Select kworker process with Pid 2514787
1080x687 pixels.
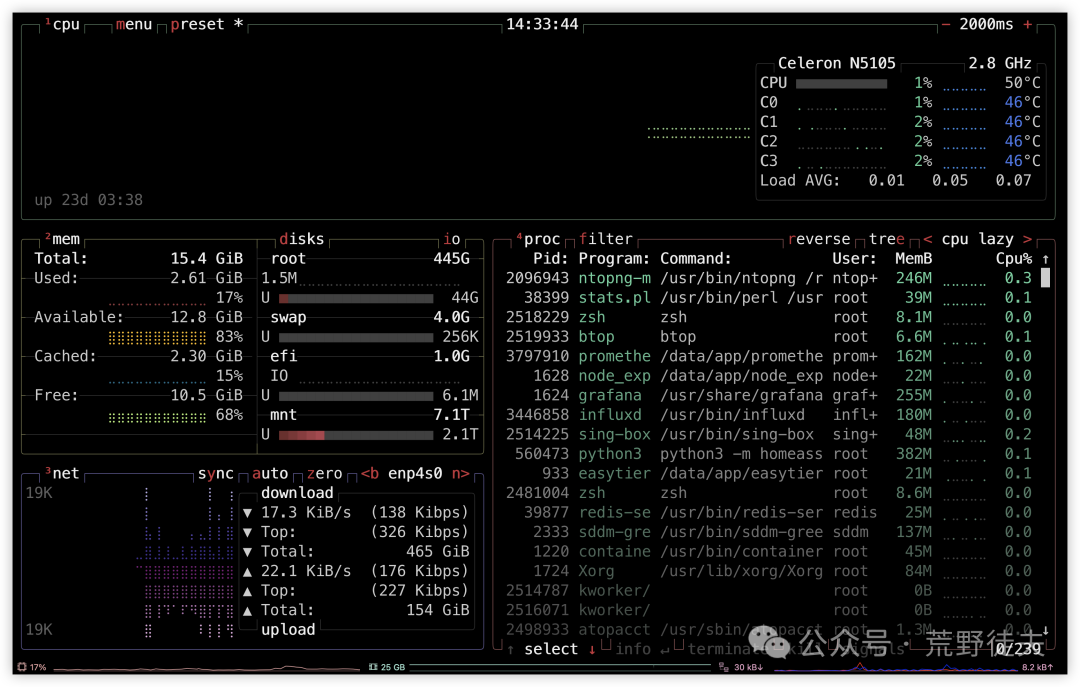769,591
